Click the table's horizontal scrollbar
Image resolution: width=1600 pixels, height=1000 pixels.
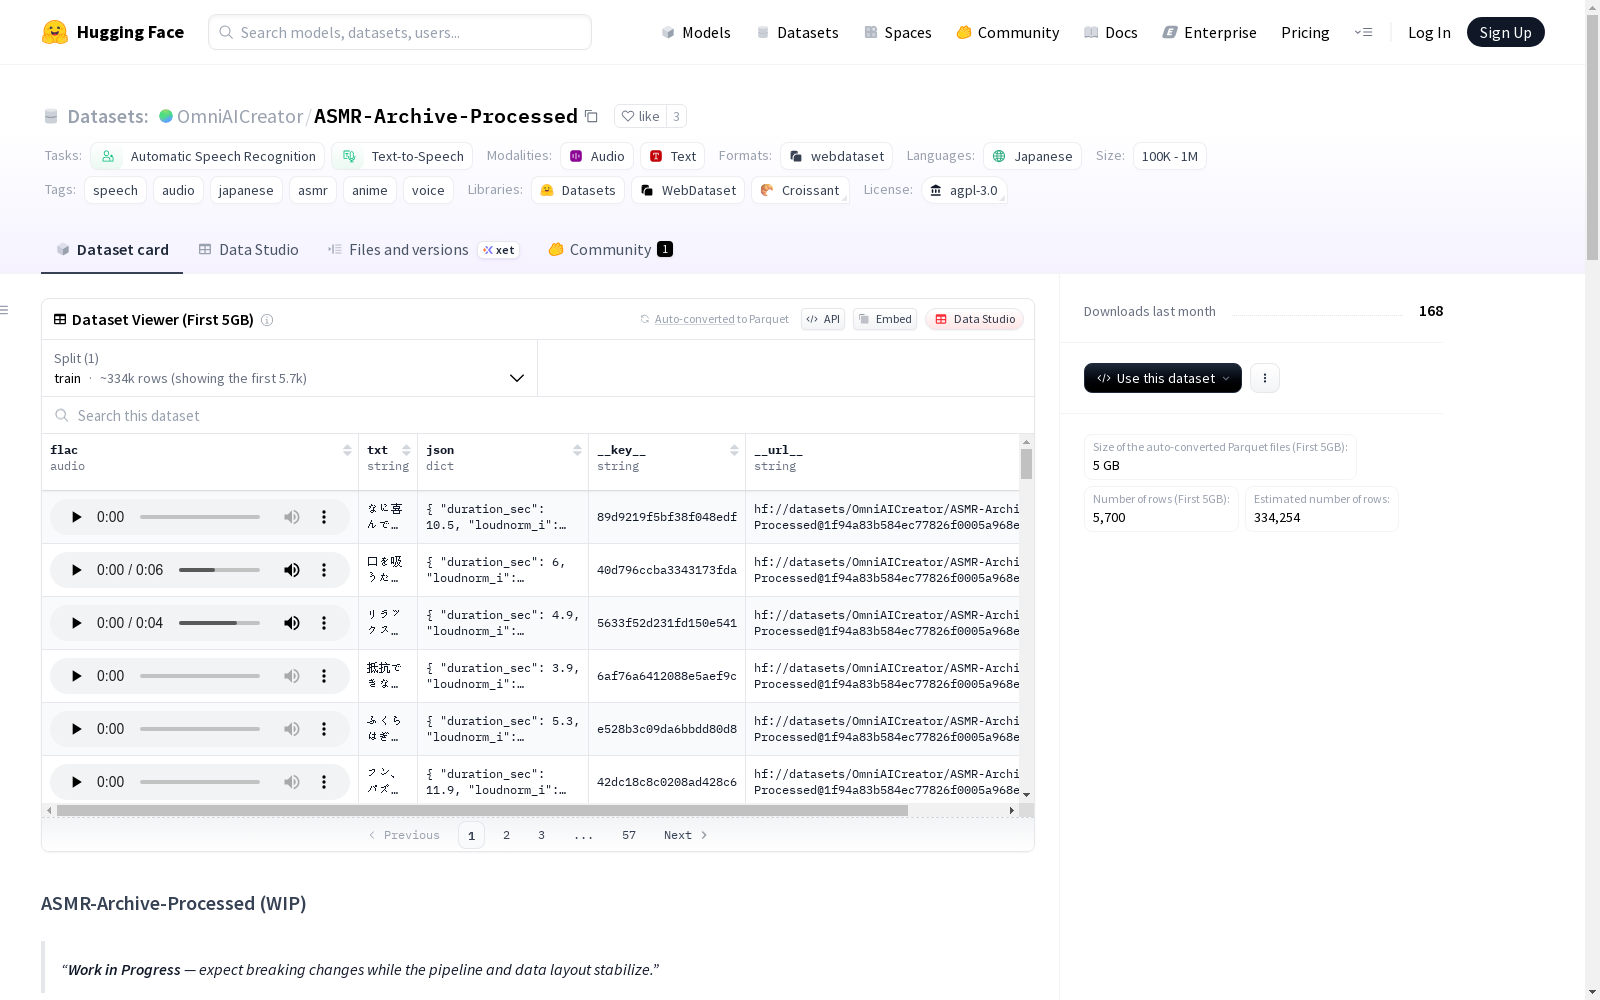(482, 811)
